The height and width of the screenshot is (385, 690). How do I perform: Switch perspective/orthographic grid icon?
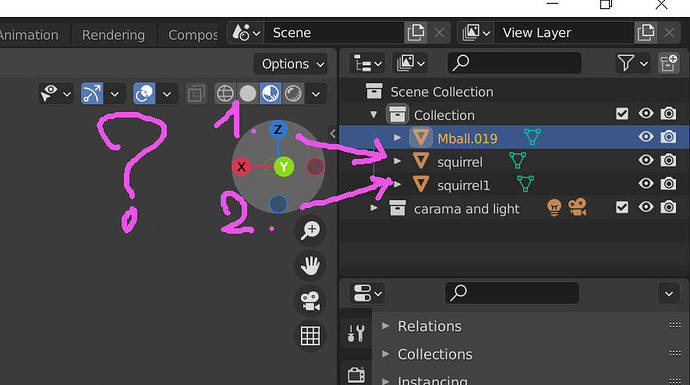click(310, 336)
